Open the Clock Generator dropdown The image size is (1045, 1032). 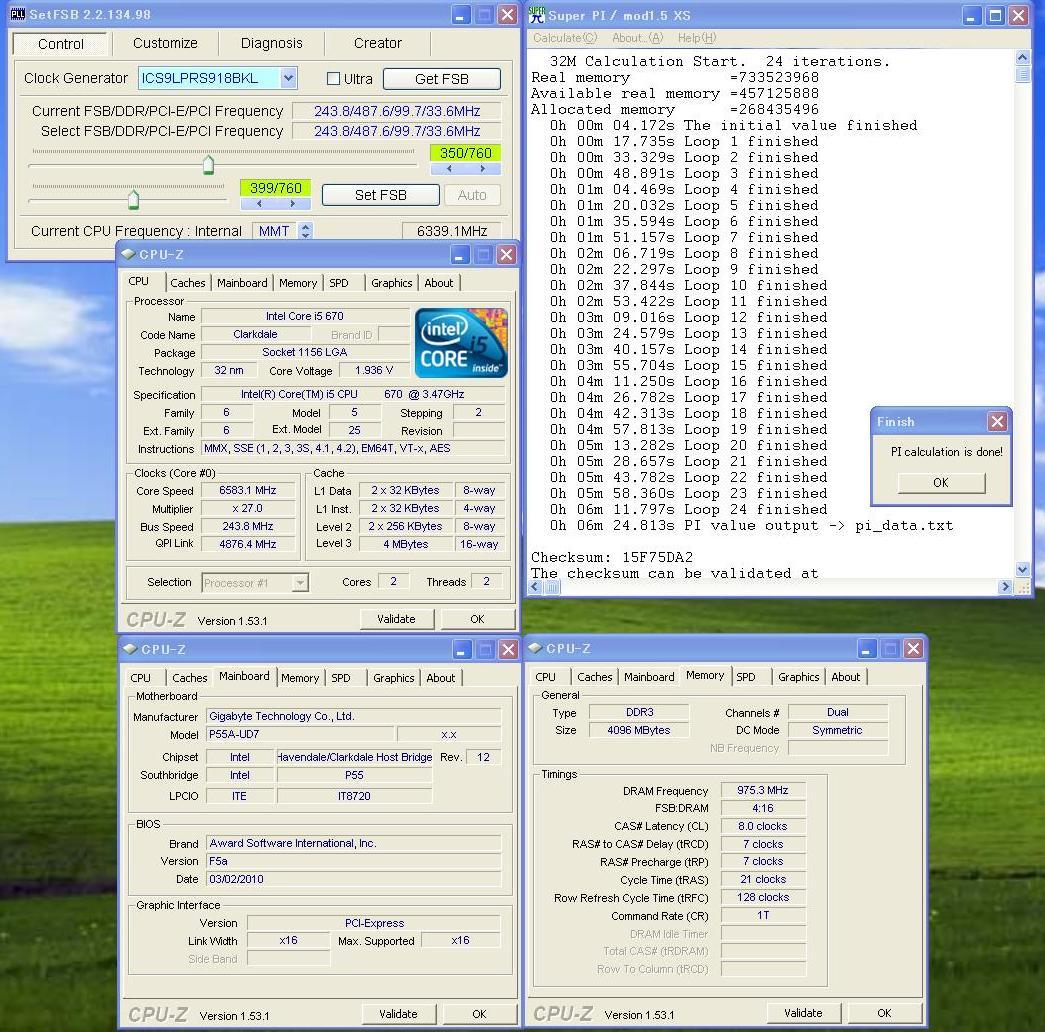[288, 78]
